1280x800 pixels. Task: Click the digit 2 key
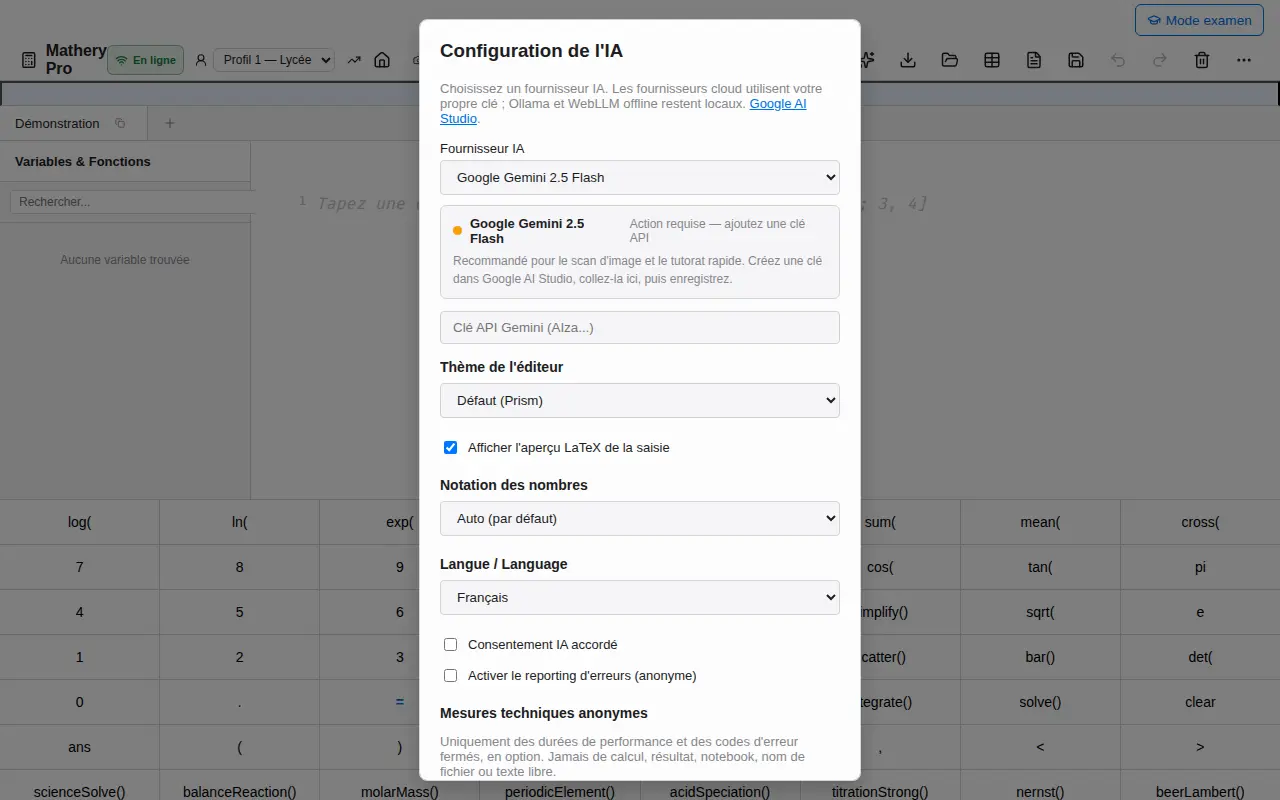pyautogui.click(x=240, y=657)
